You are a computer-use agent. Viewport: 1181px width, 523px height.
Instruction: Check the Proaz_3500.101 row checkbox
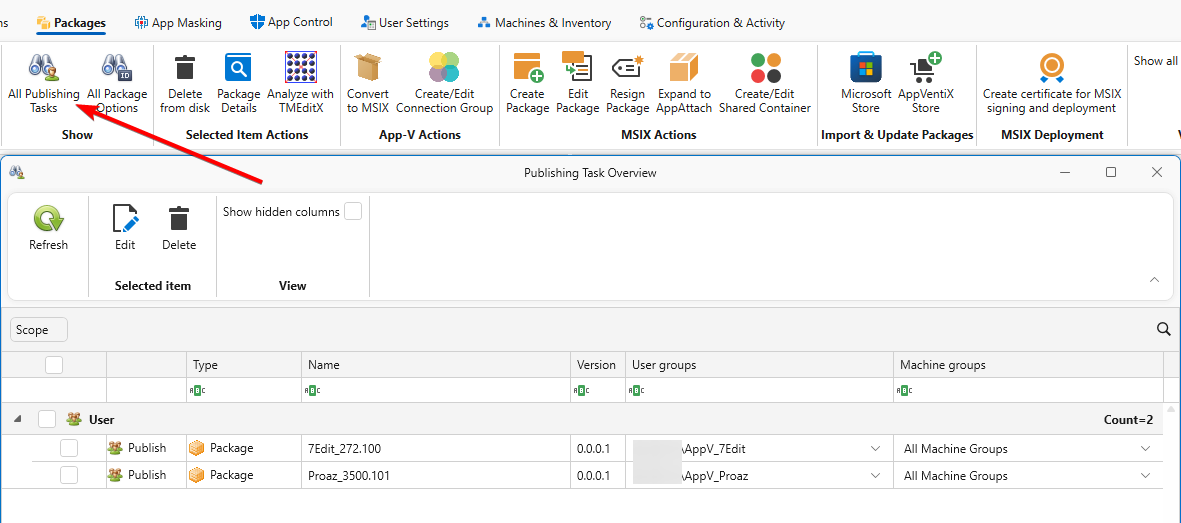[x=69, y=475]
